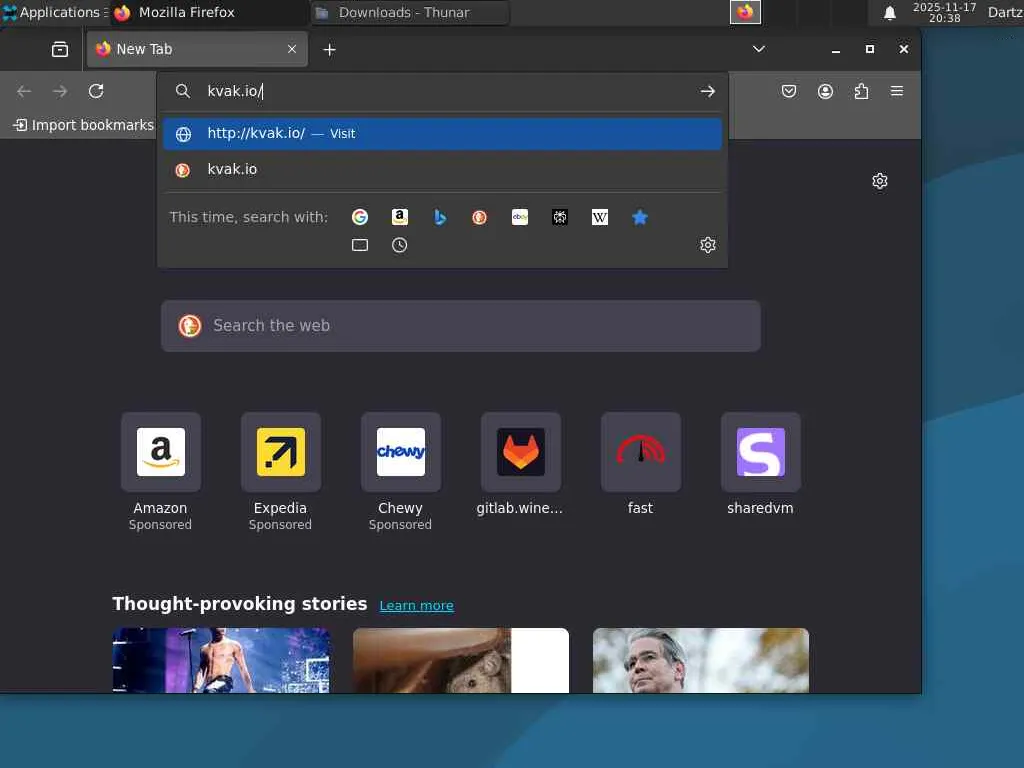Open the concert performer story thumbnail

(x=221, y=660)
